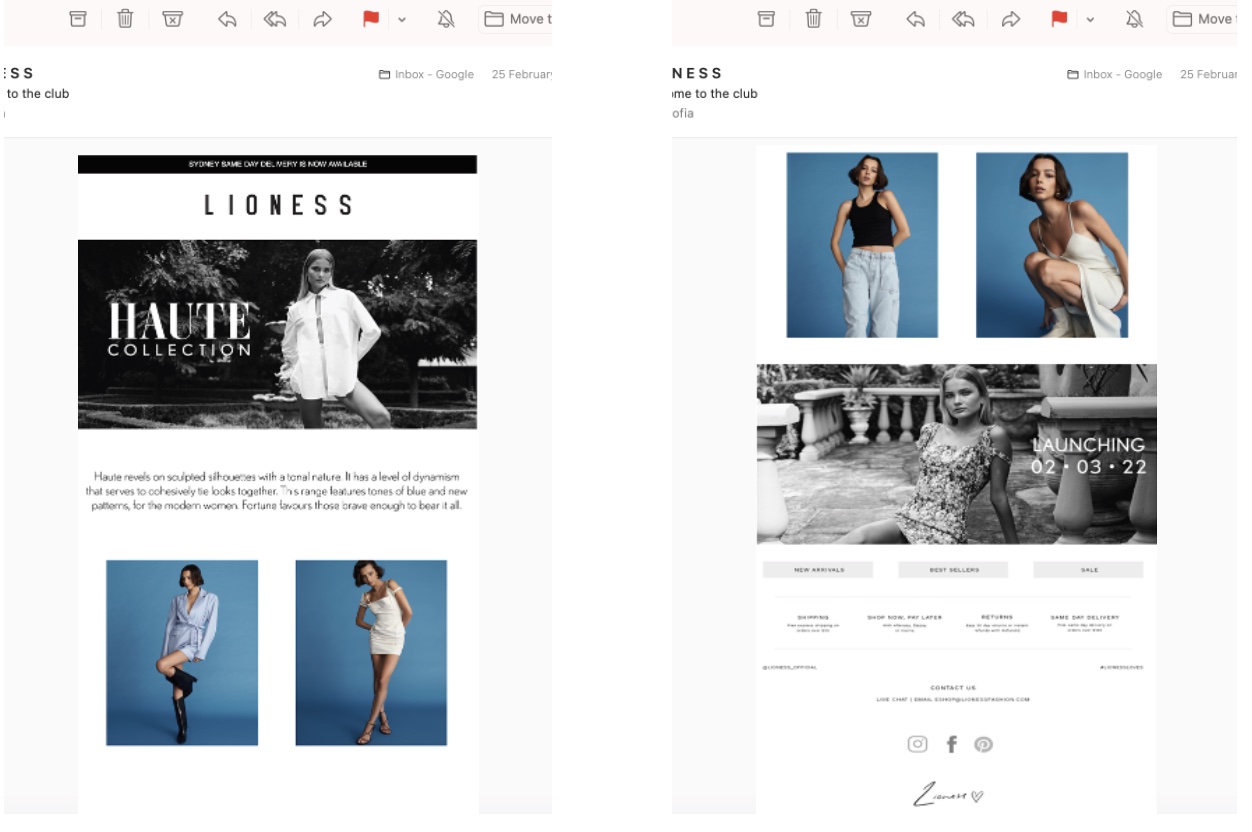Click Reply All in the left window
This screenshot has width=1252, height=832.
point(275,18)
